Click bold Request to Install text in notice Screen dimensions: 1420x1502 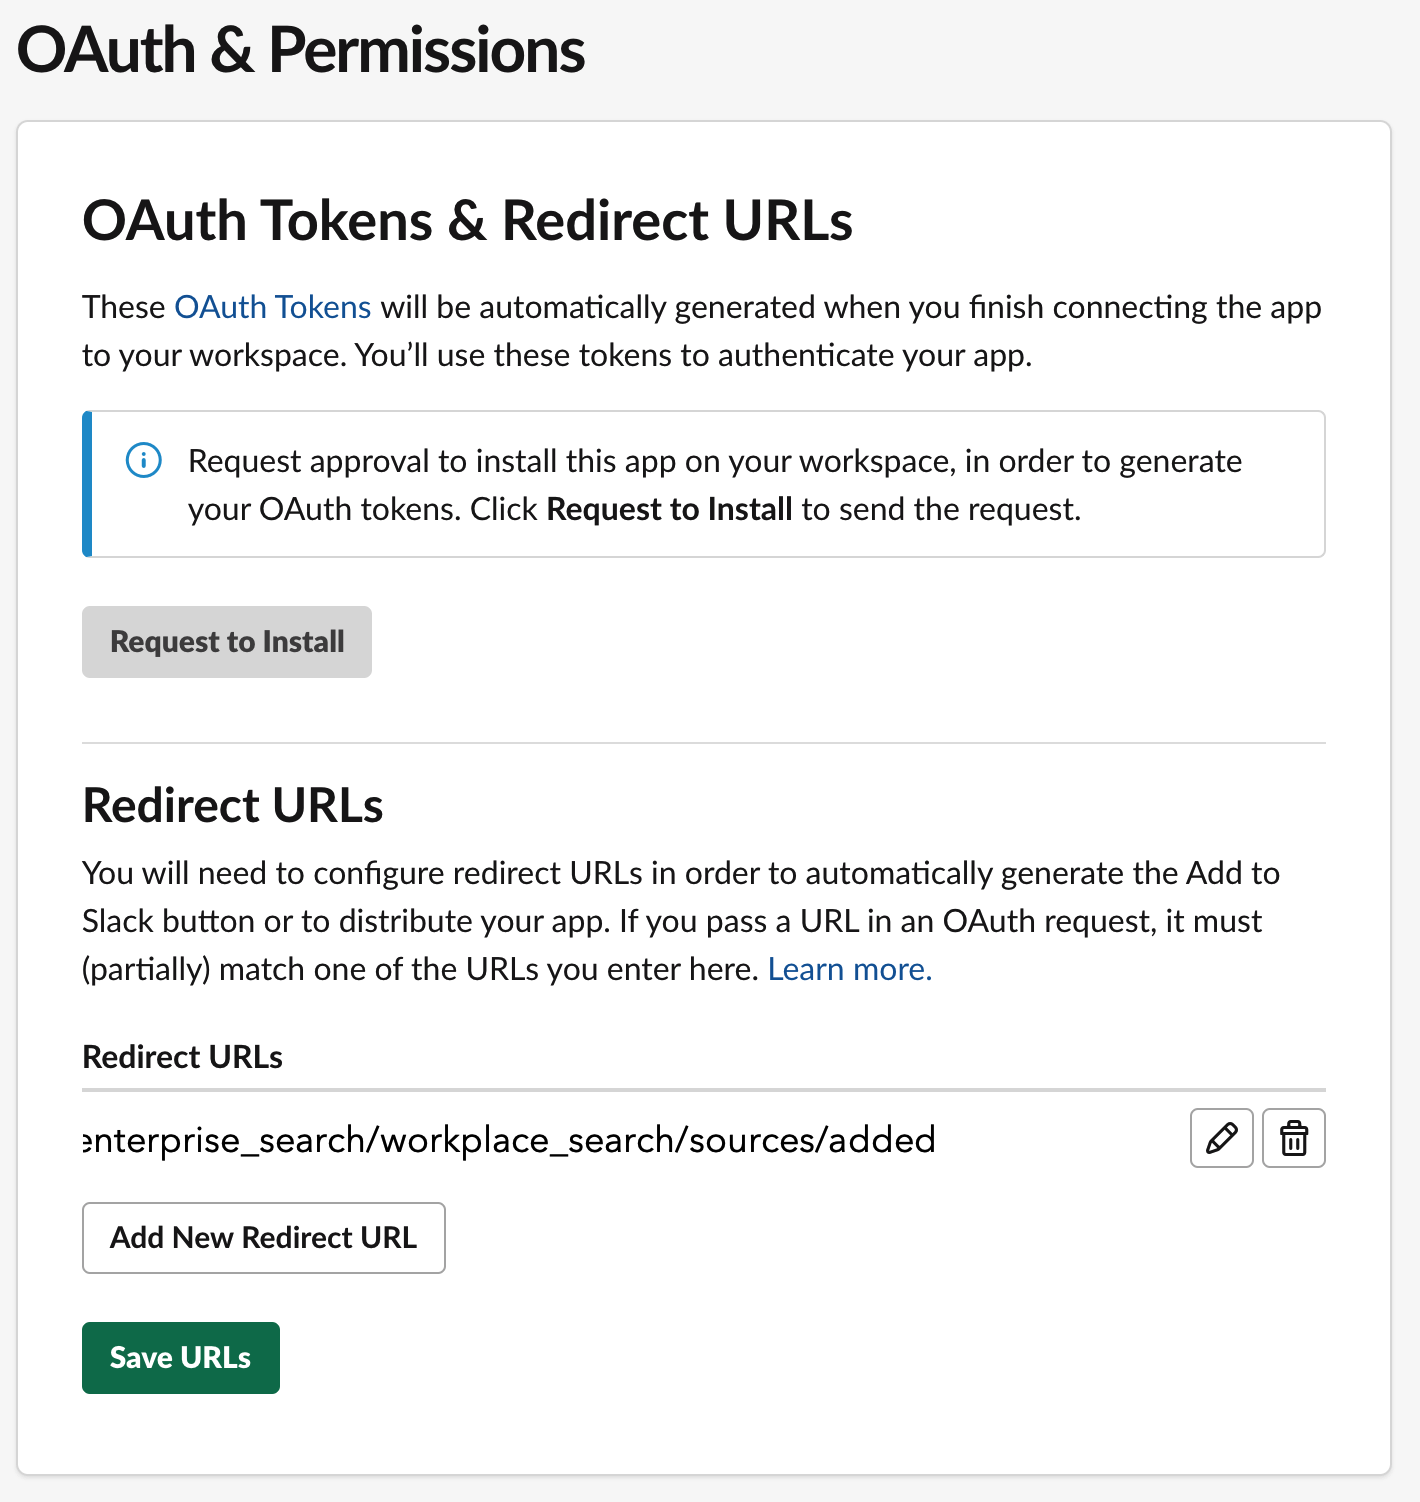[669, 510]
